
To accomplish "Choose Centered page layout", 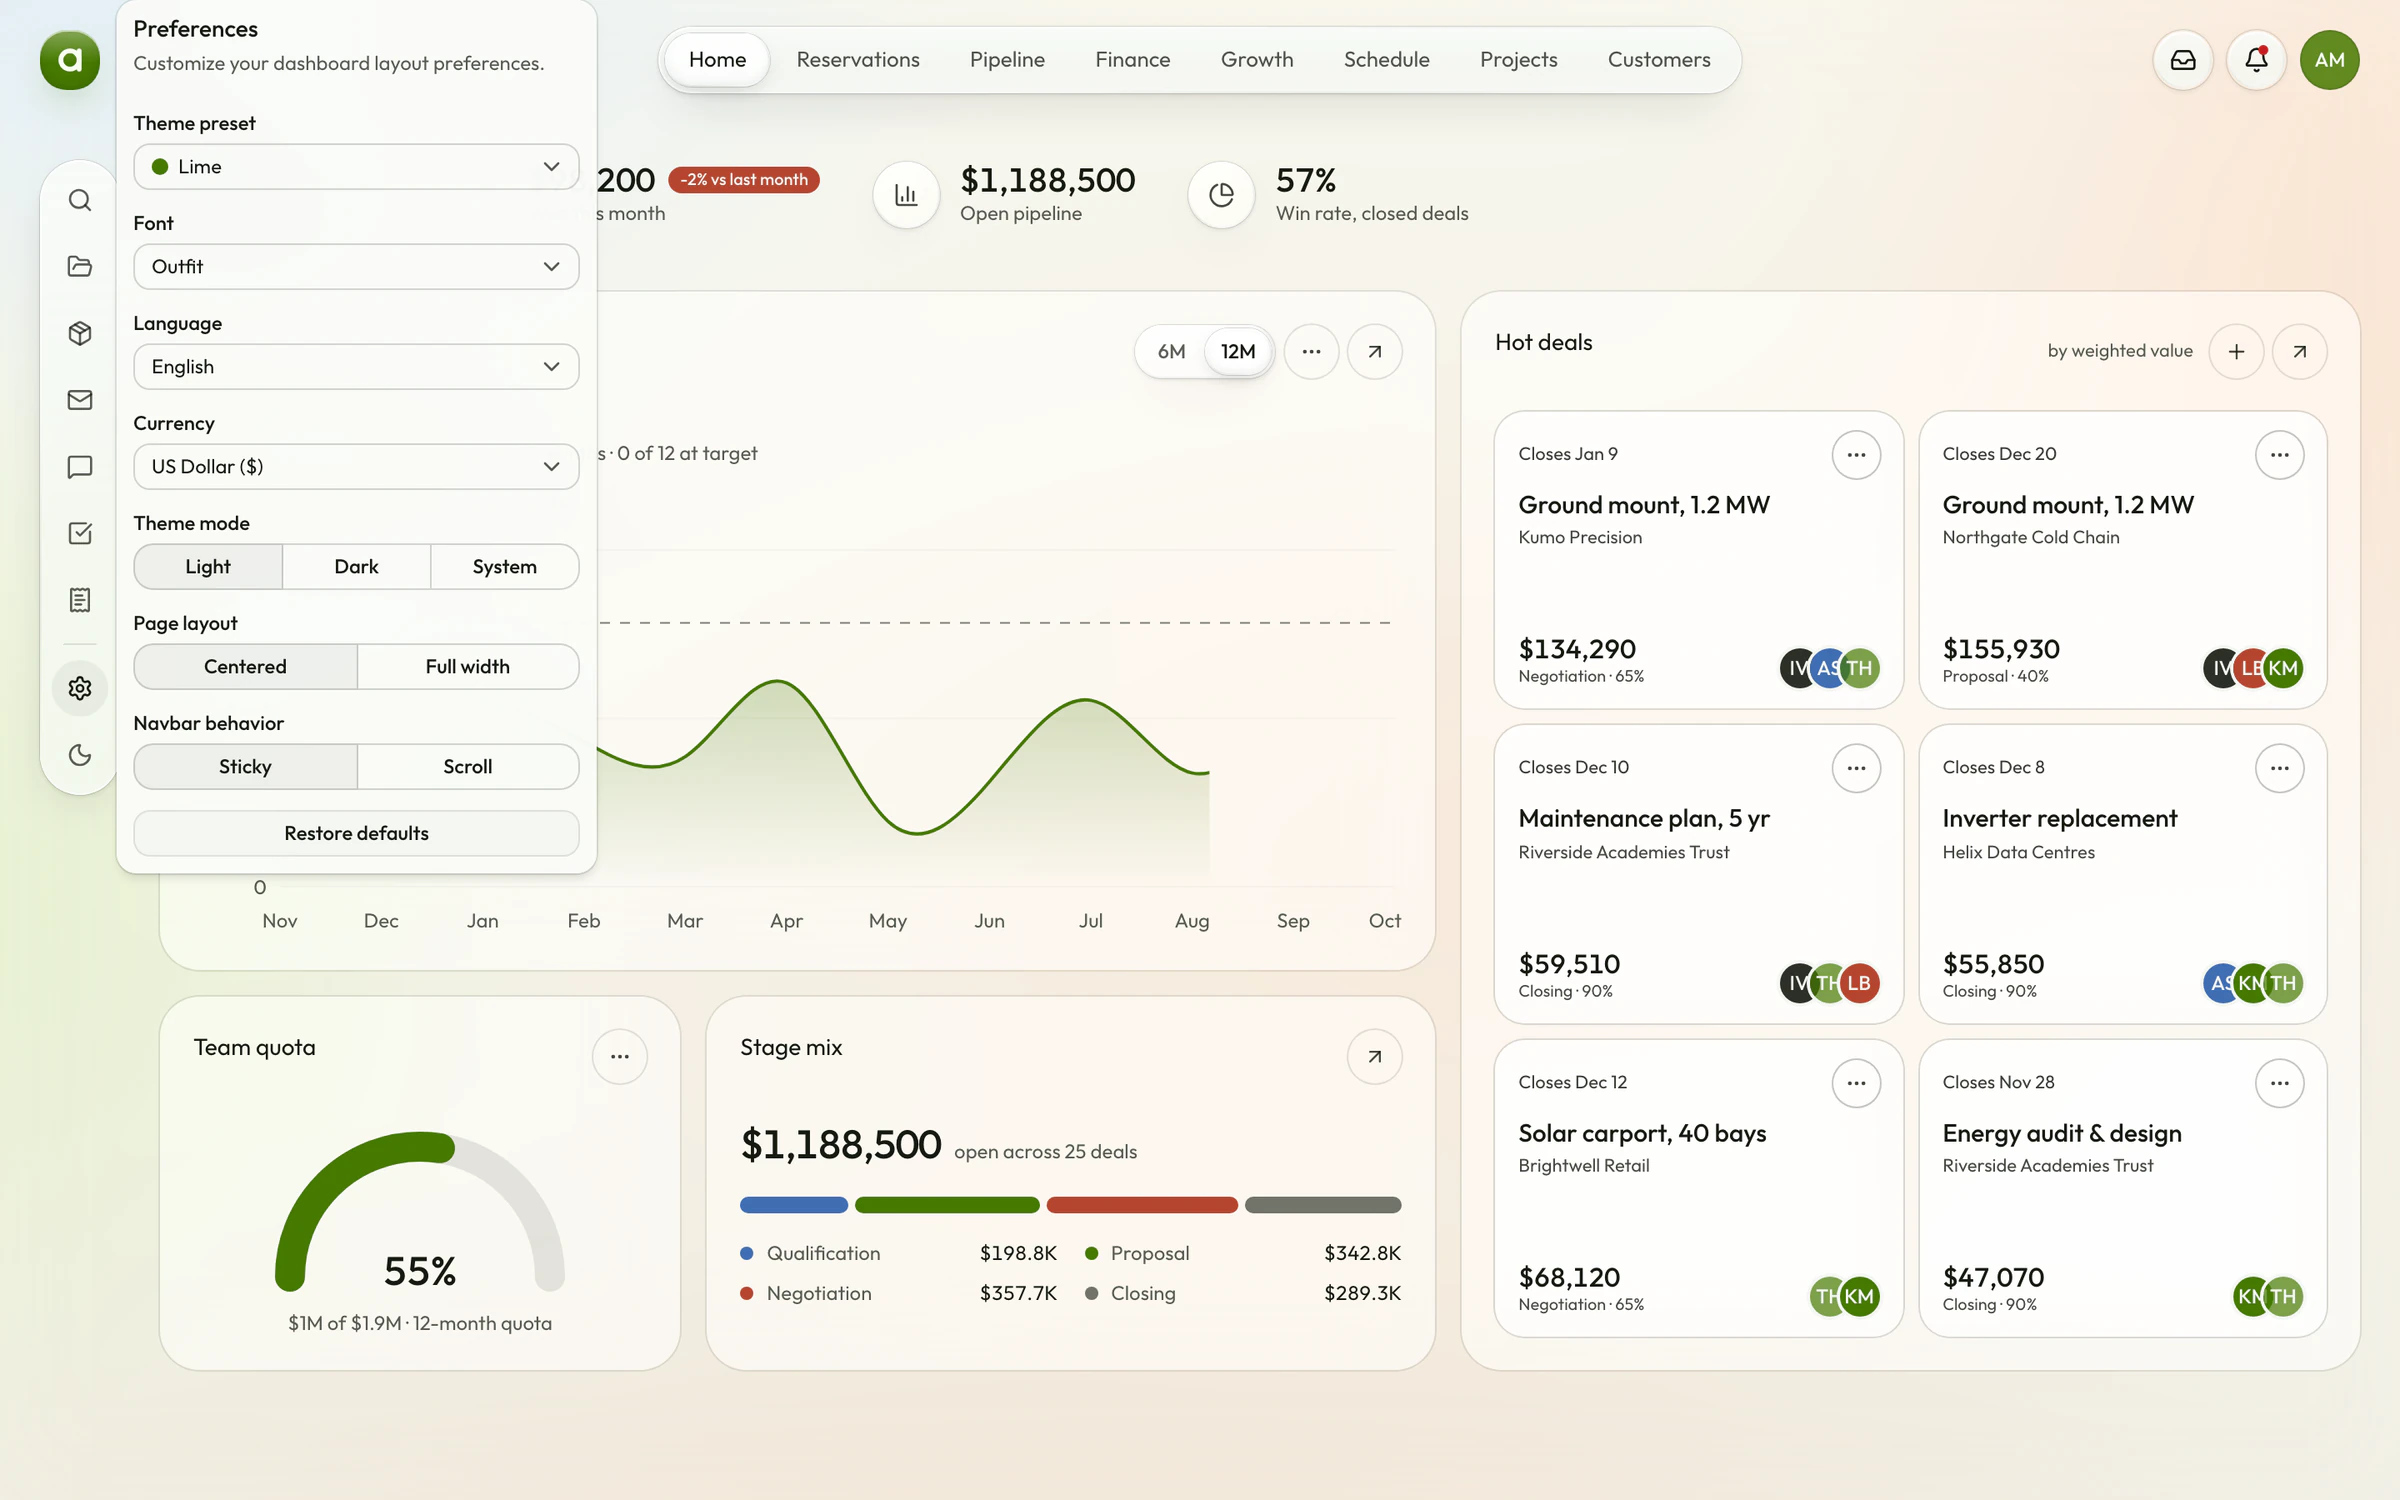I will (x=245, y=667).
